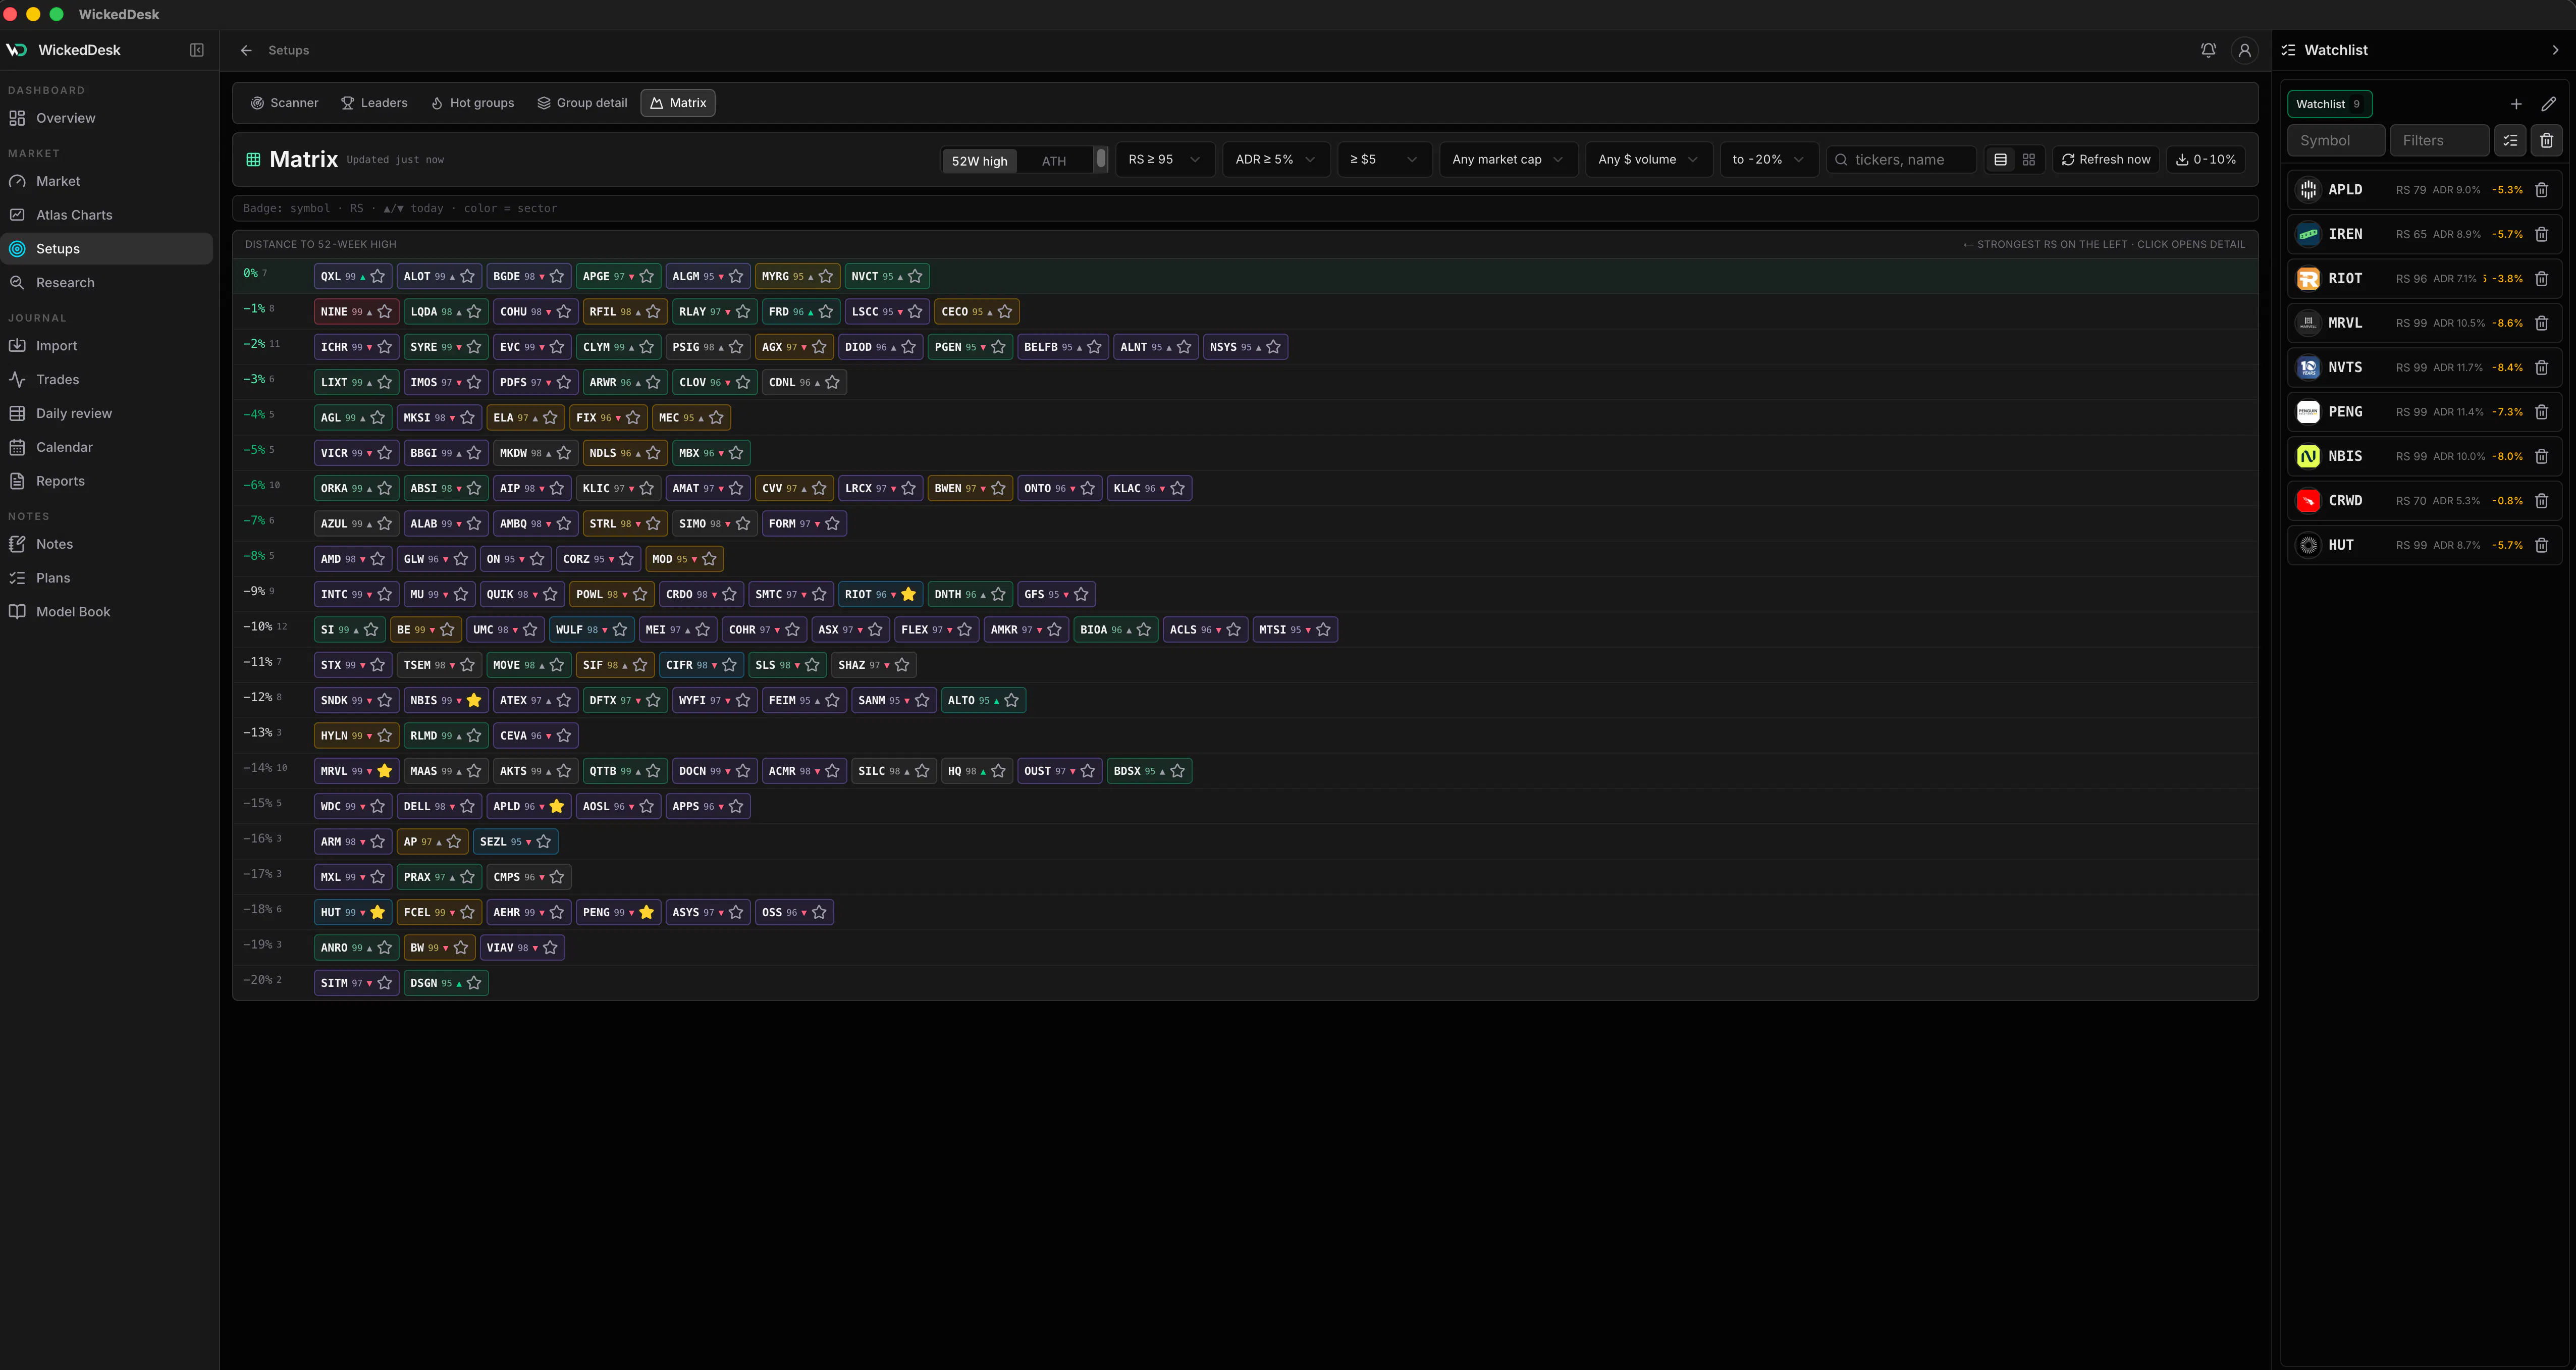Open the RS ≥ 95 dropdown
The width and height of the screenshot is (2576, 1370).
[x=1165, y=160]
